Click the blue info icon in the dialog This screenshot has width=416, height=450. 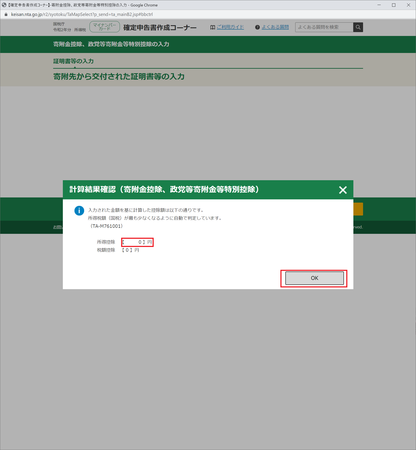[79, 211]
